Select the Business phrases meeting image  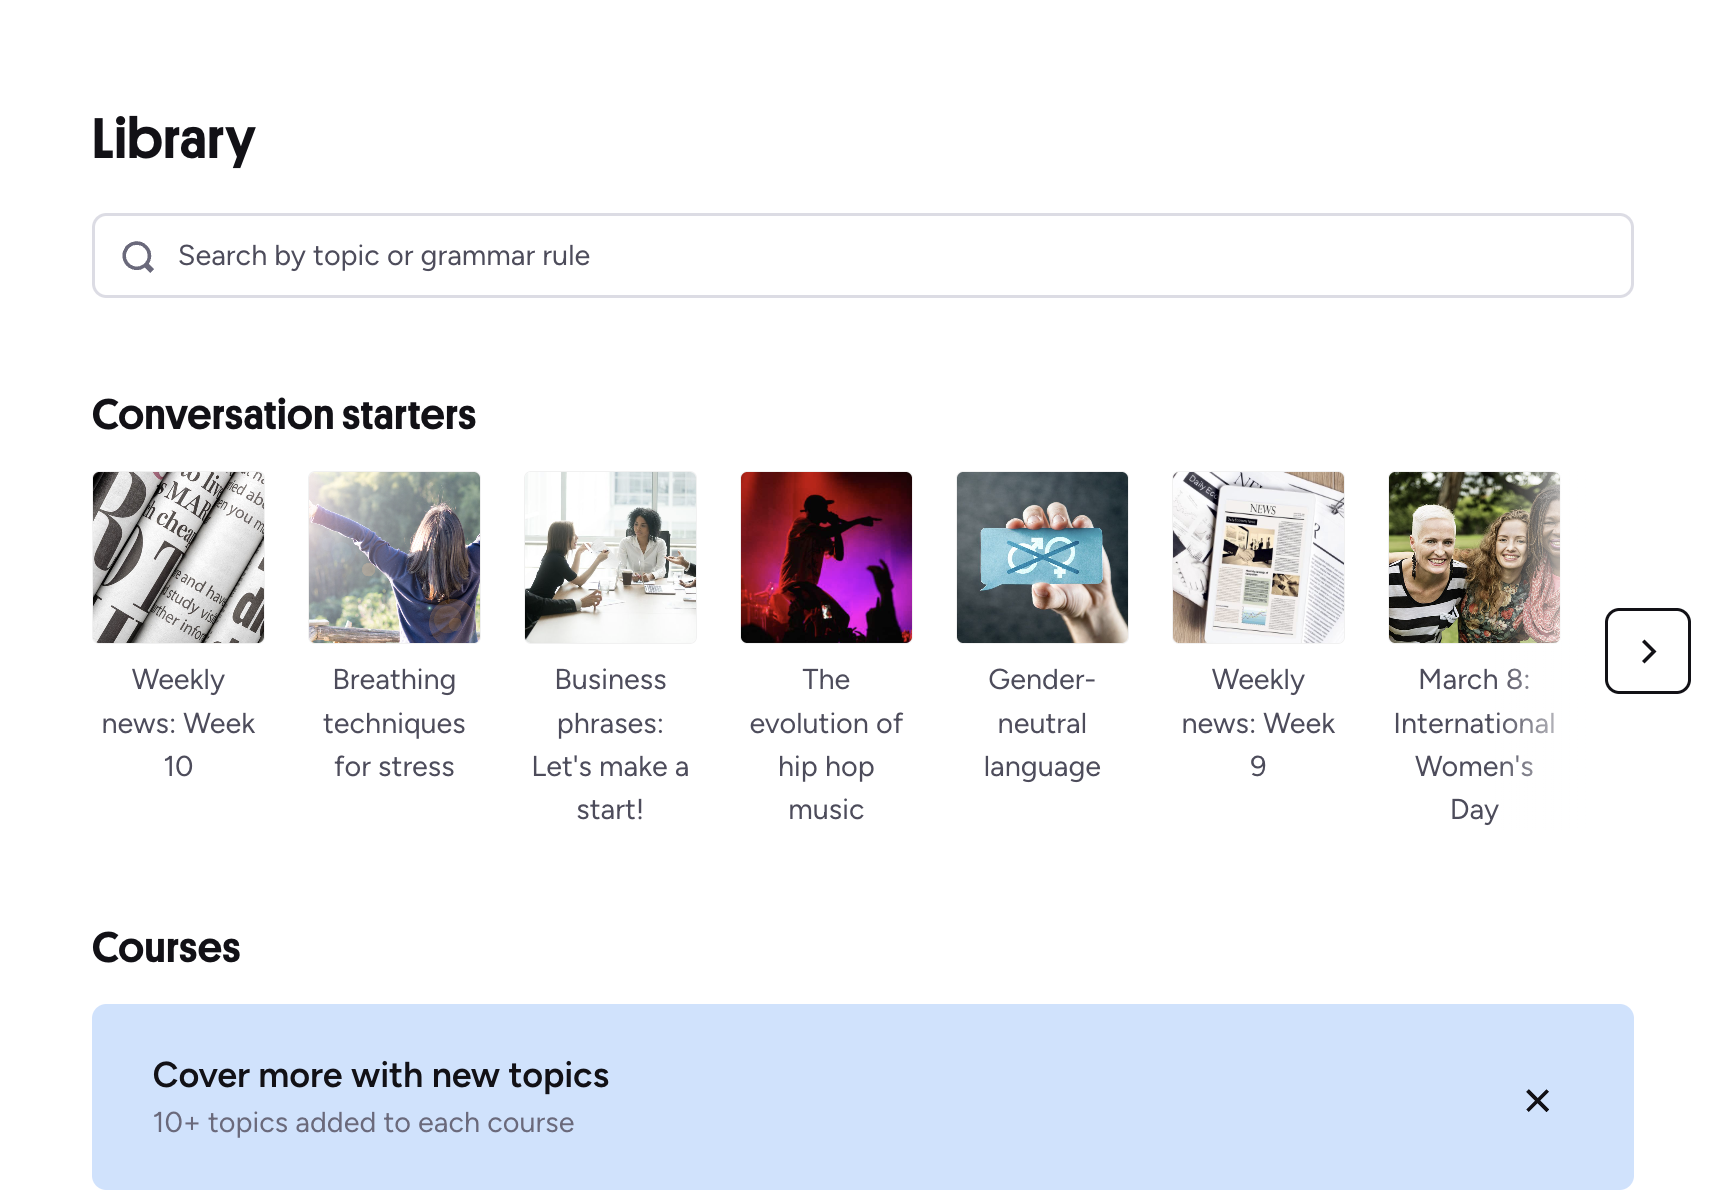point(610,557)
